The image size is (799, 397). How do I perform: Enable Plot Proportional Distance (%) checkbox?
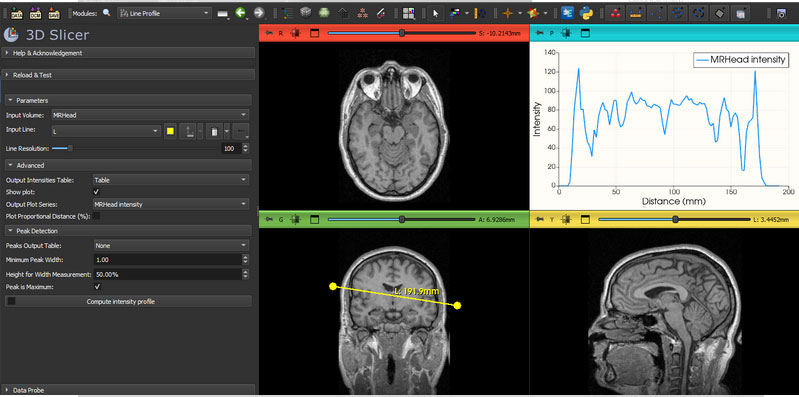(x=96, y=217)
